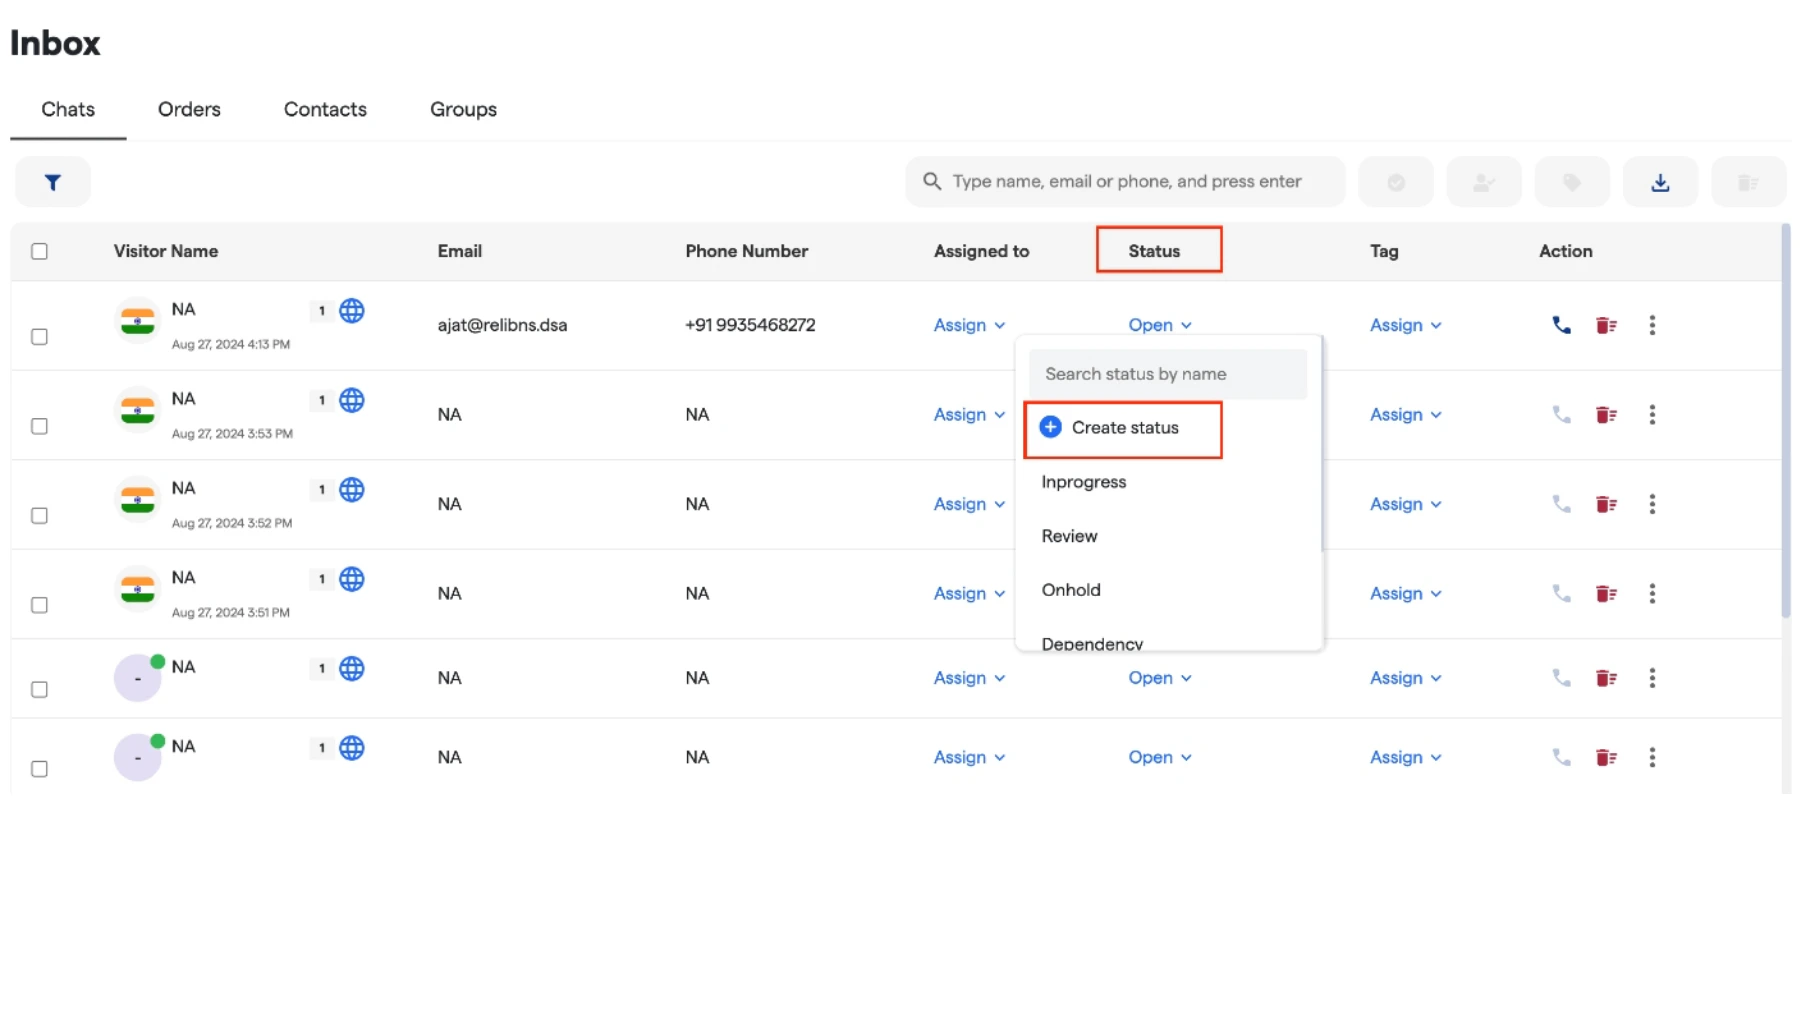This screenshot has height=1020, width=1806.
Task: Click Create status option
Action: (x=1123, y=429)
